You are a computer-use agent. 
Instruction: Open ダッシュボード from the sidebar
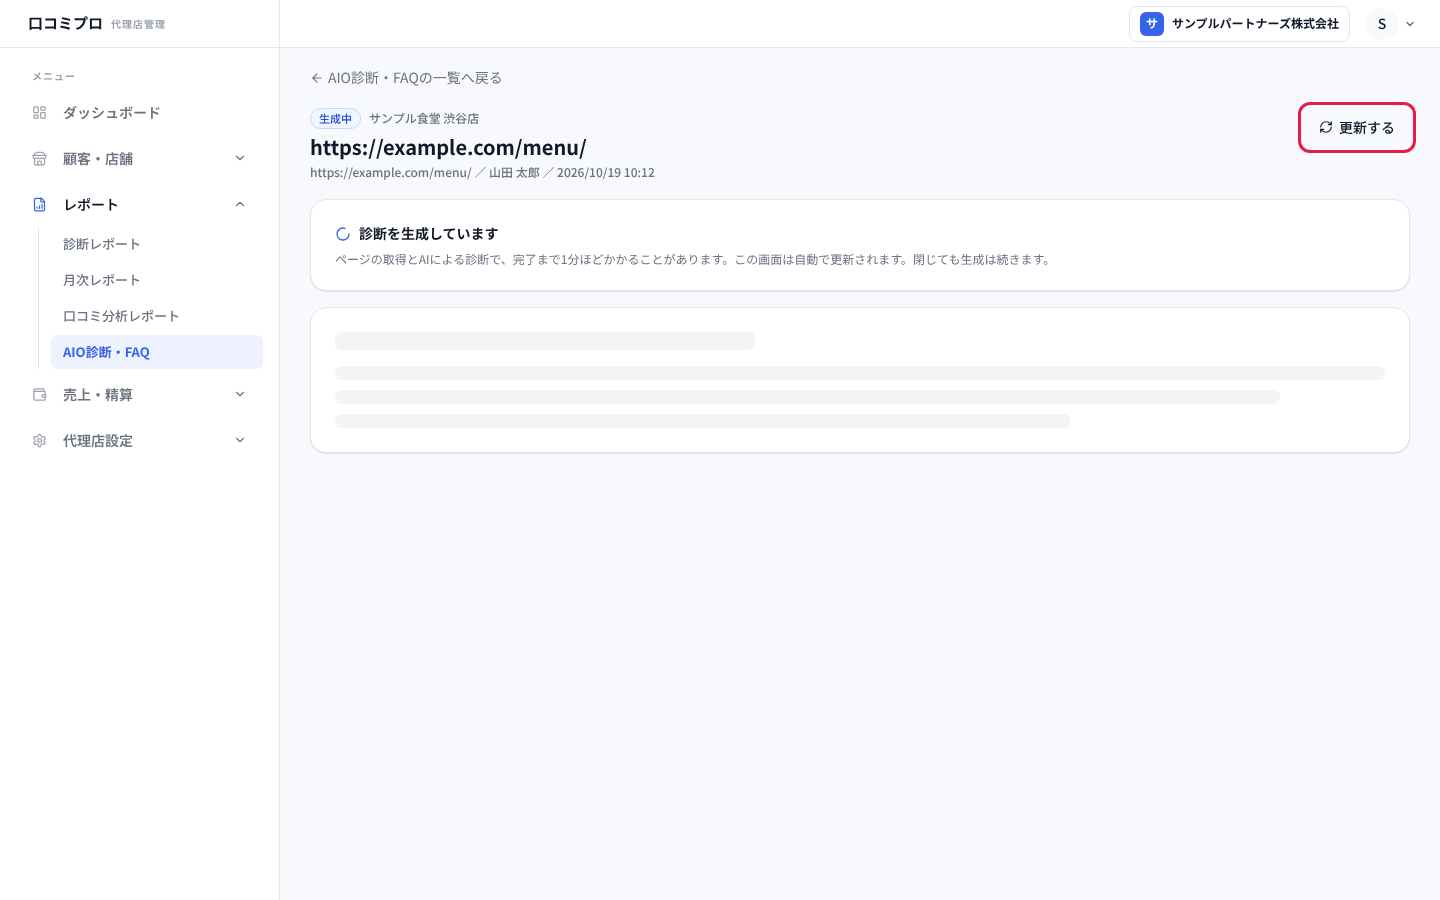click(x=140, y=113)
